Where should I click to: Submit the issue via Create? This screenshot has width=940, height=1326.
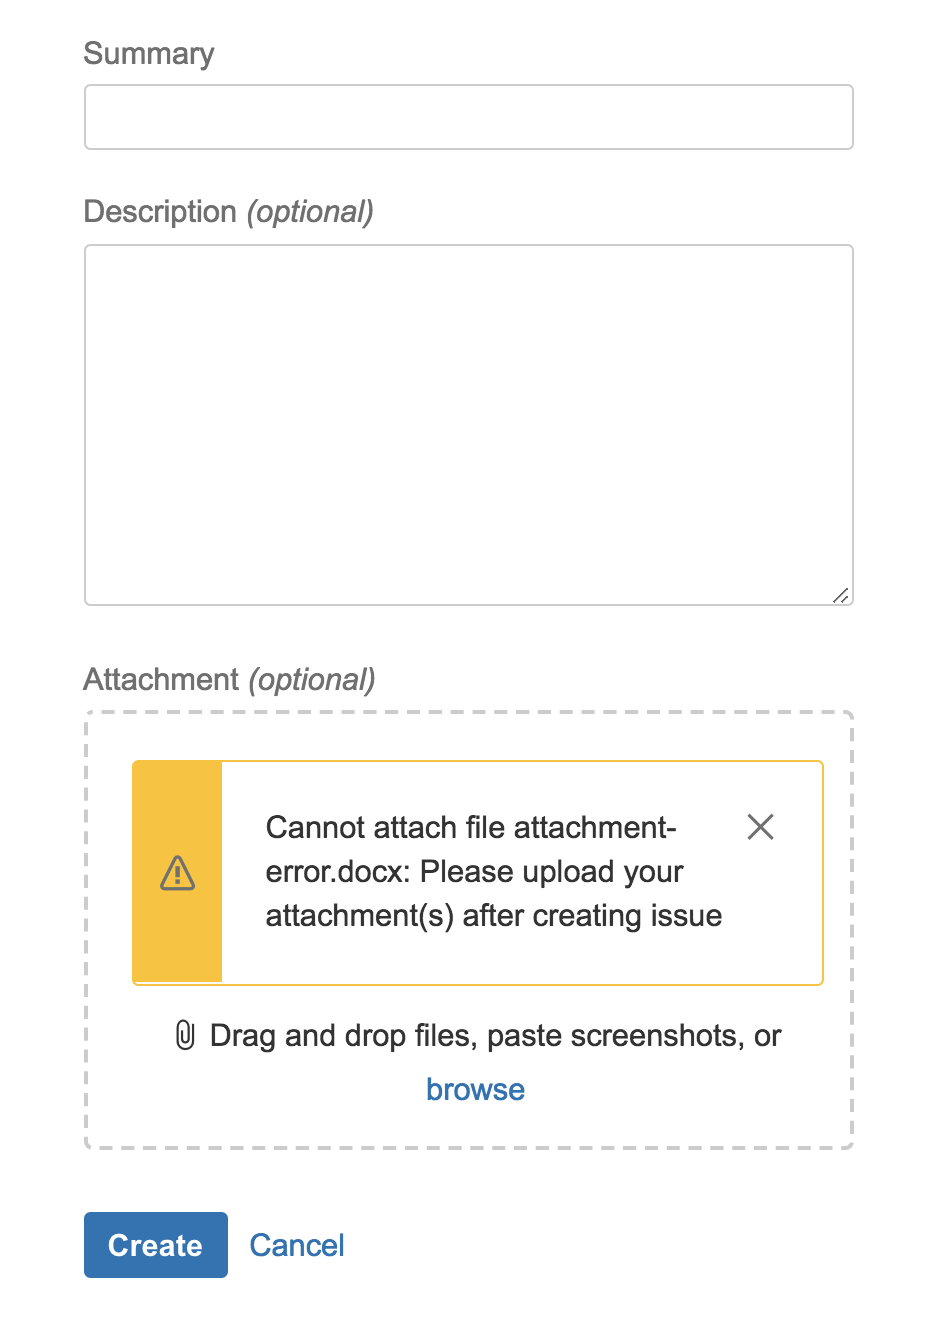click(155, 1244)
